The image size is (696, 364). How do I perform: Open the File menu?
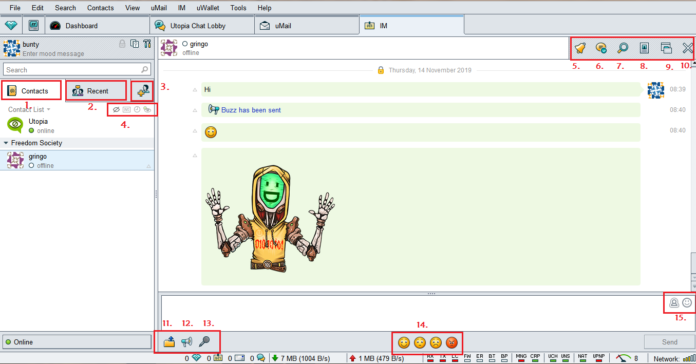(15, 8)
